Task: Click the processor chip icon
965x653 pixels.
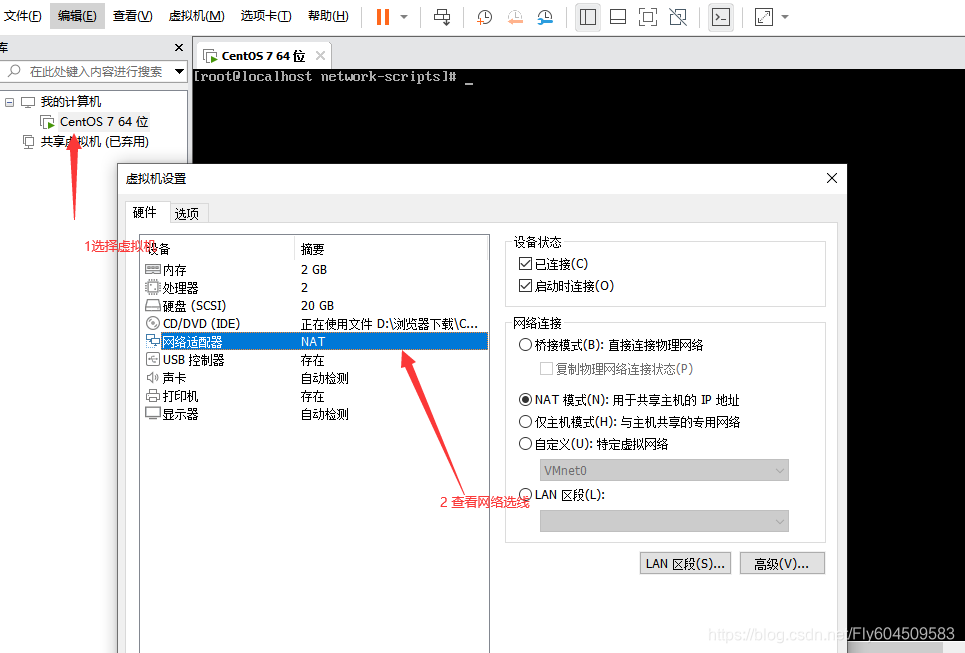Action: 153,287
